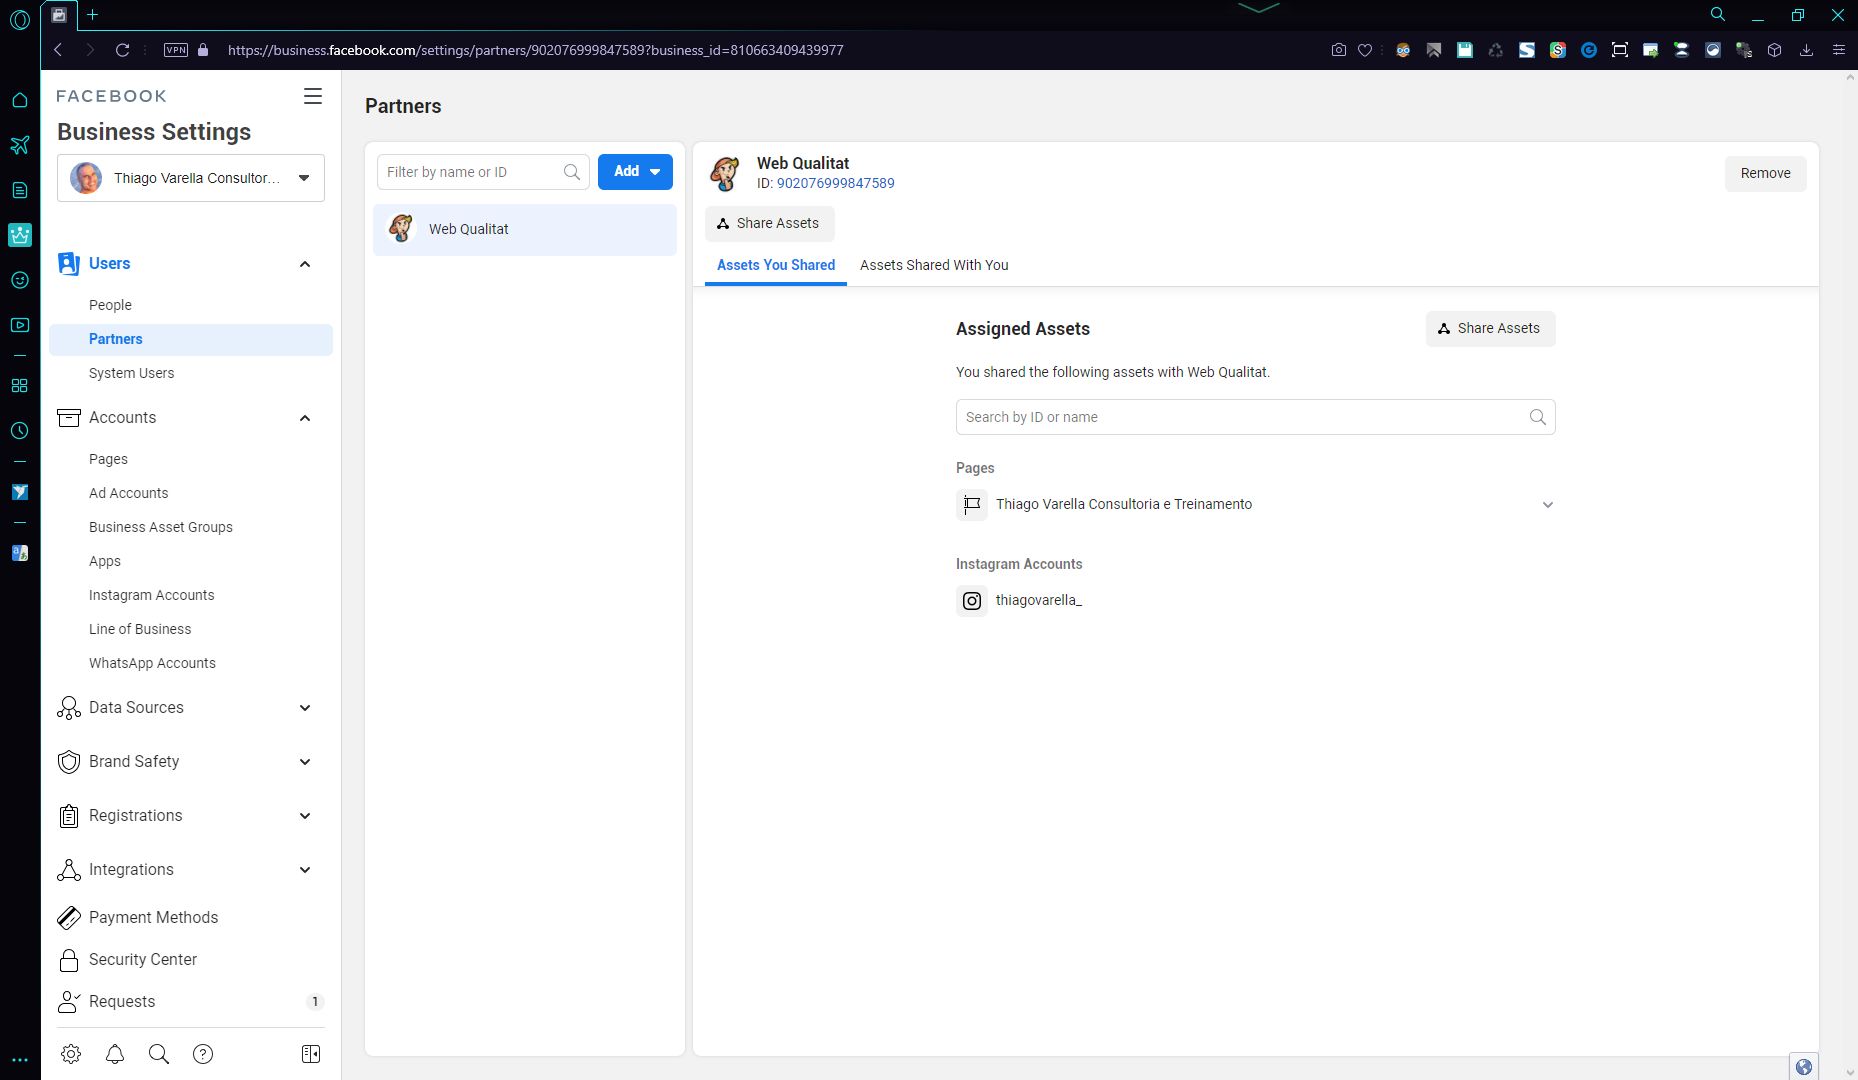This screenshot has height=1080, width=1858.
Task: Open Business Settings gear icon in footer
Action: point(71,1054)
